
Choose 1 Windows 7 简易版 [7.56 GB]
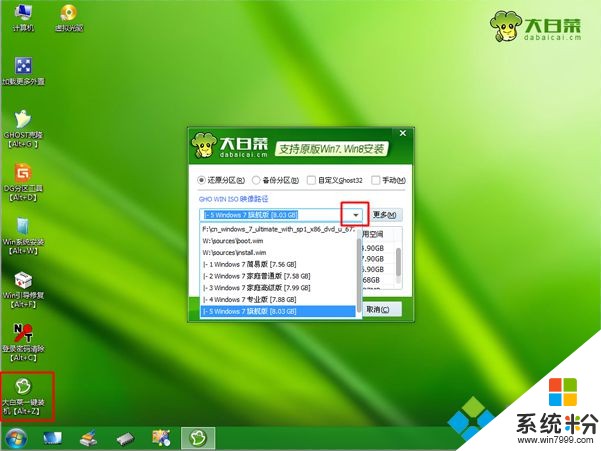pos(278,264)
